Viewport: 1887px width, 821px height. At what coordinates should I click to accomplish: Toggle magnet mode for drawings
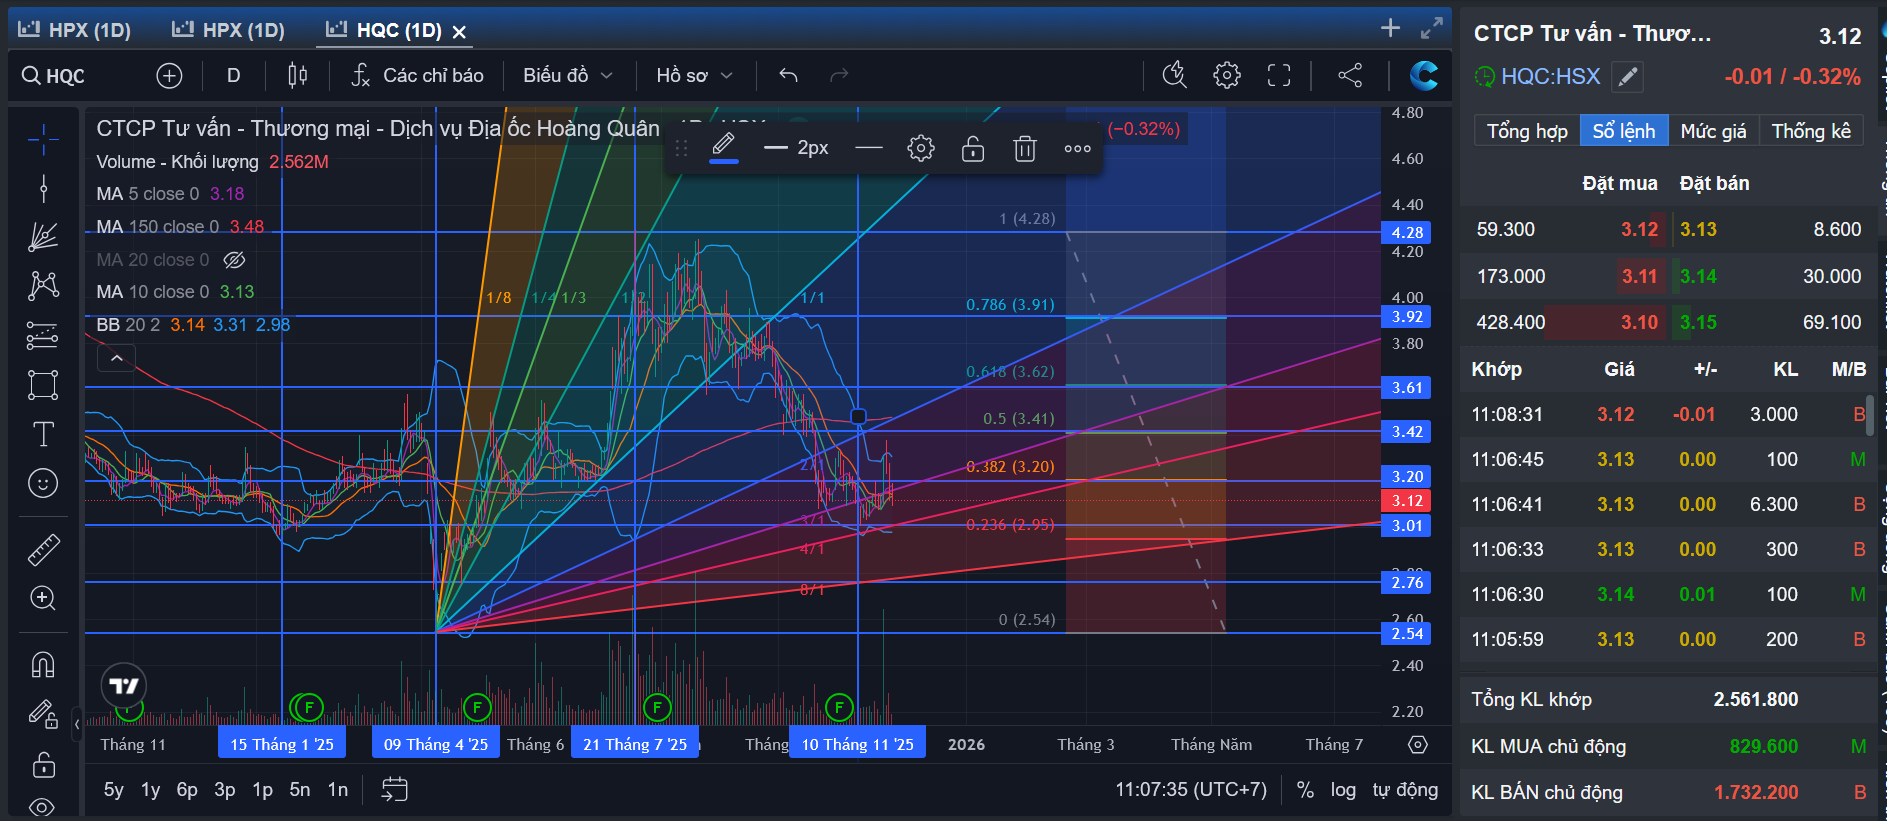click(43, 665)
